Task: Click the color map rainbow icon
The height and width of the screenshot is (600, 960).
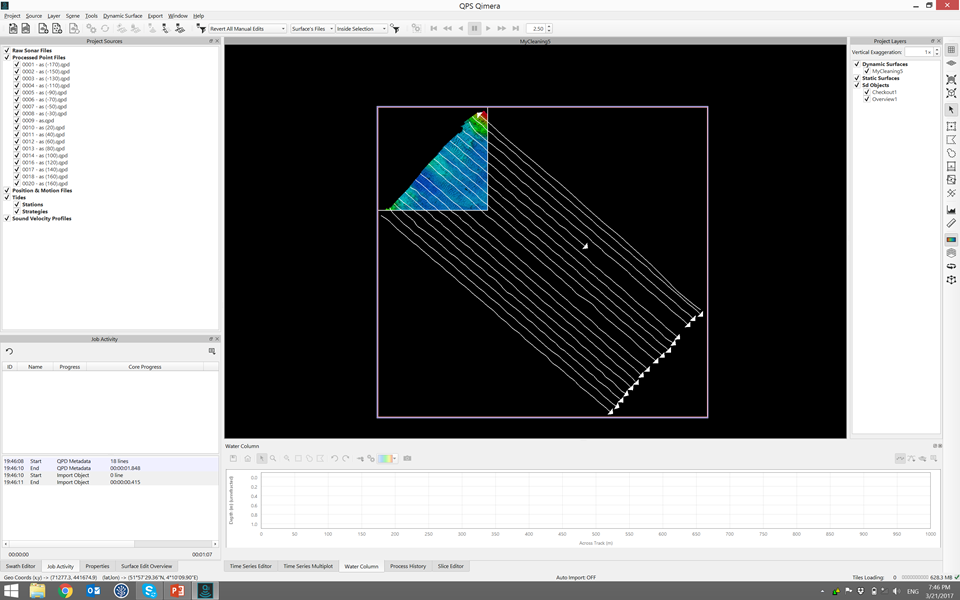Action: [x=951, y=240]
